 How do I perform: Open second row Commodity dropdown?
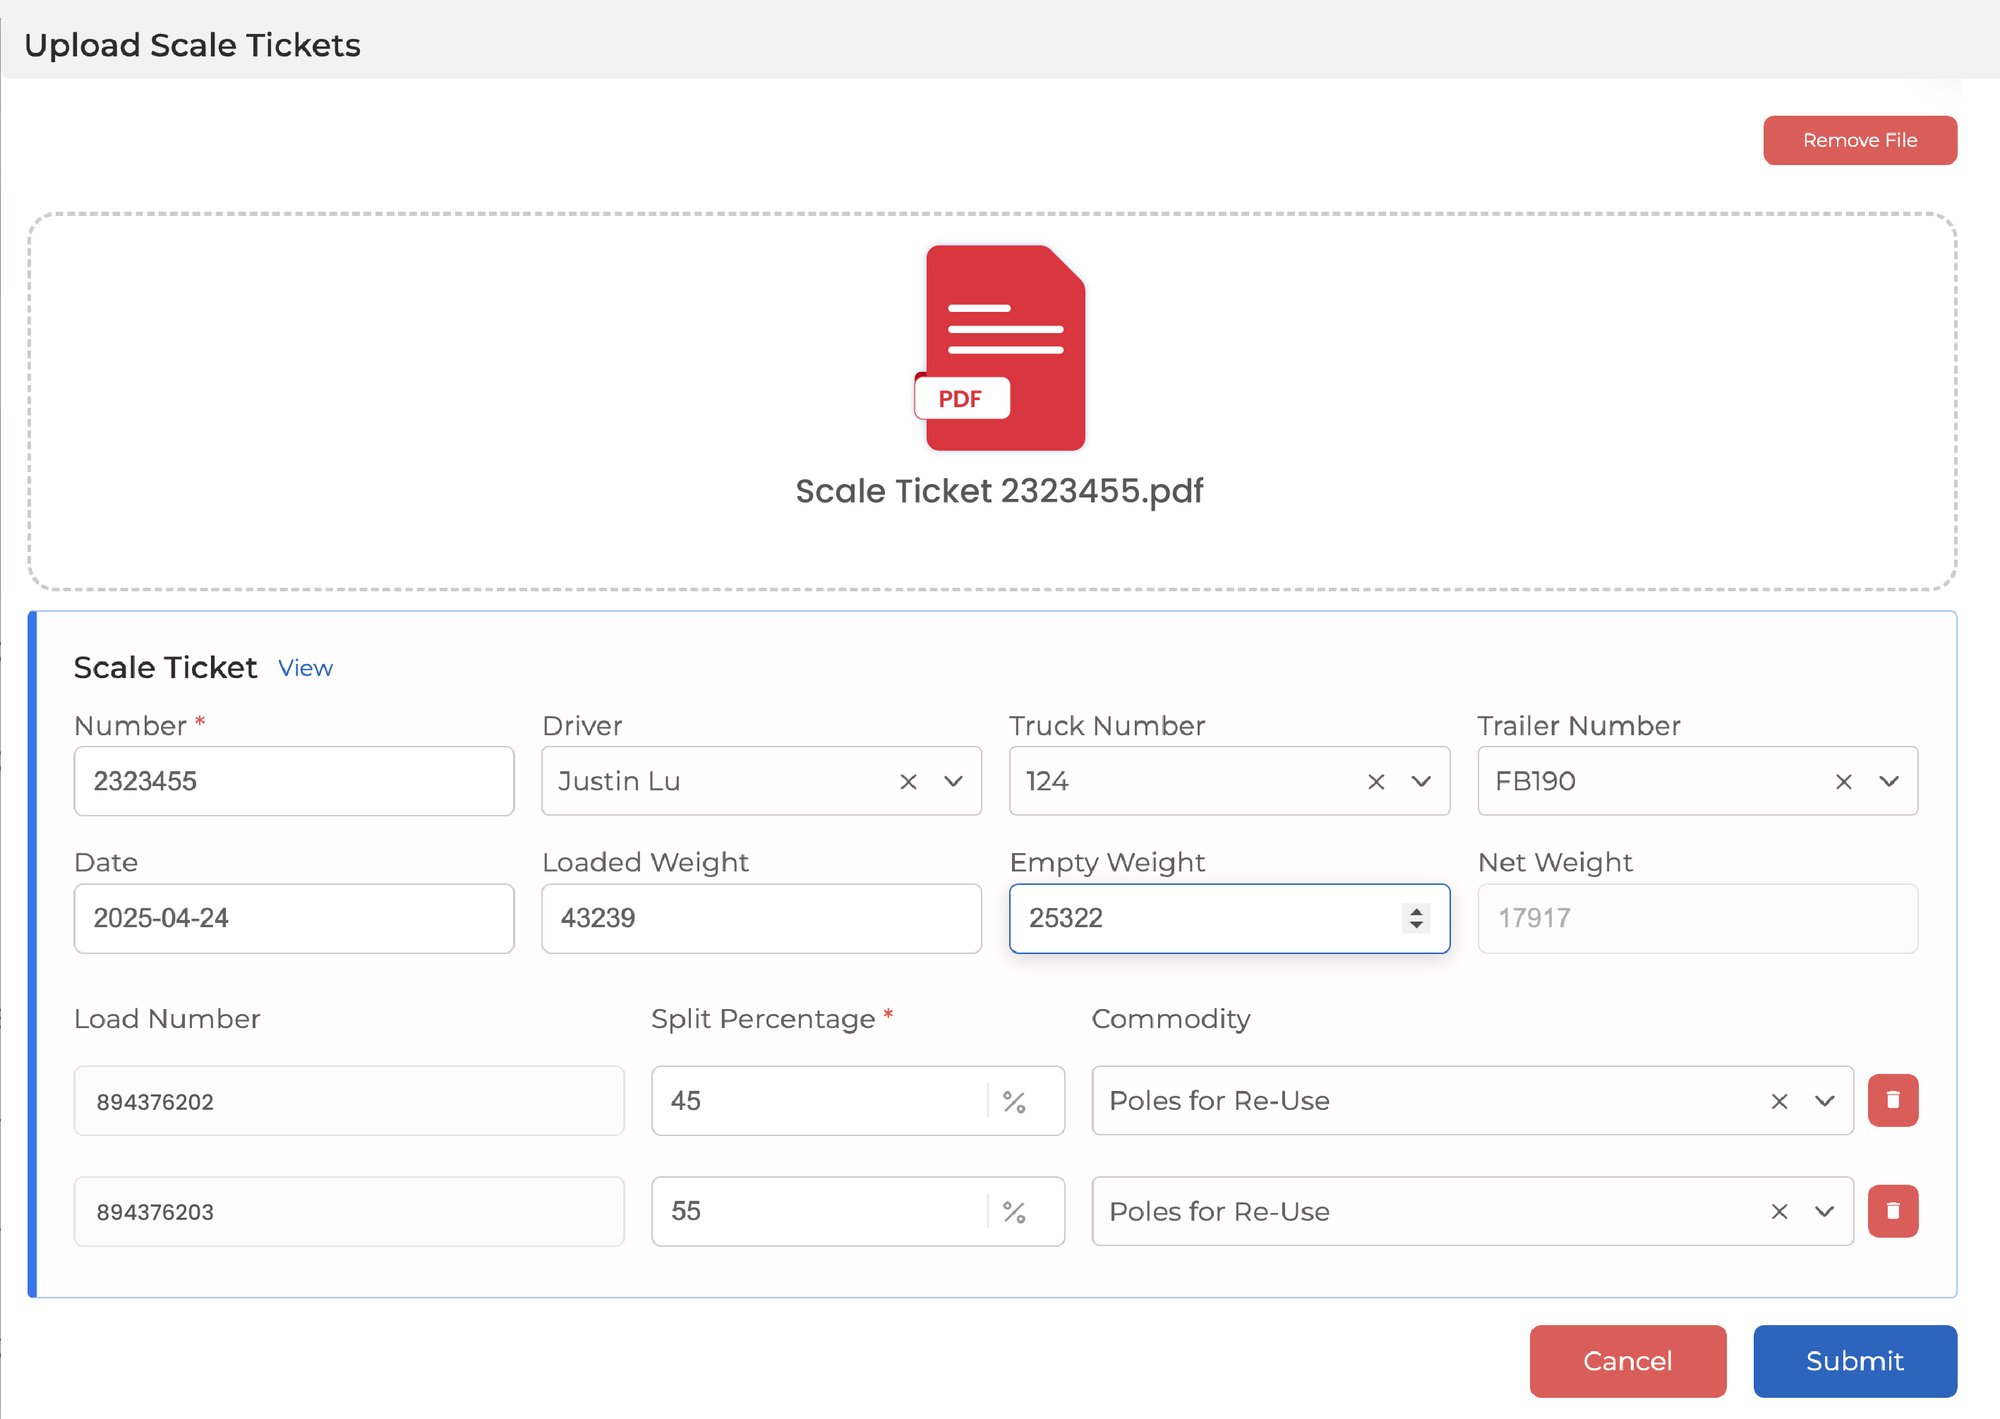(1824, 1211)
